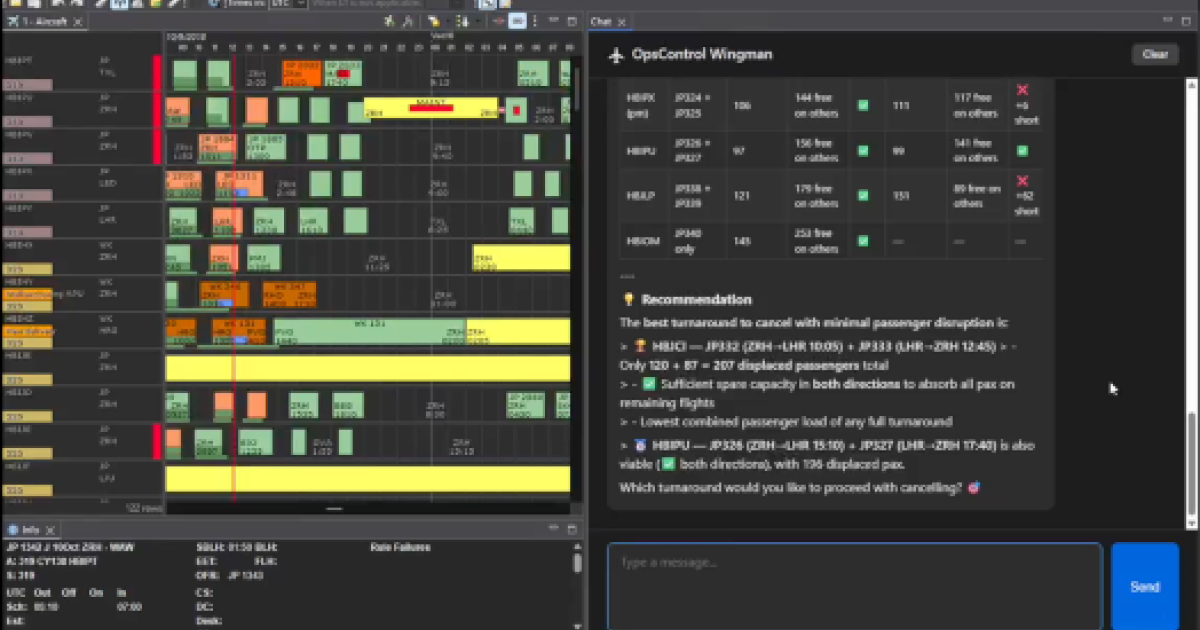Minimize the Aircraft panel

553,20
